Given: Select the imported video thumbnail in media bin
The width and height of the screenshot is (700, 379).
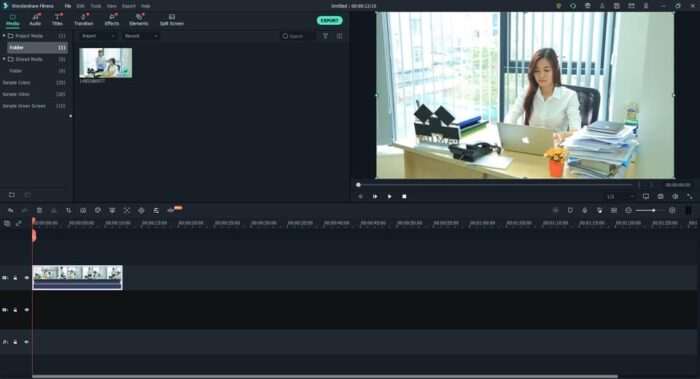Looking at the screenshot, I should [x=106, y=63].
